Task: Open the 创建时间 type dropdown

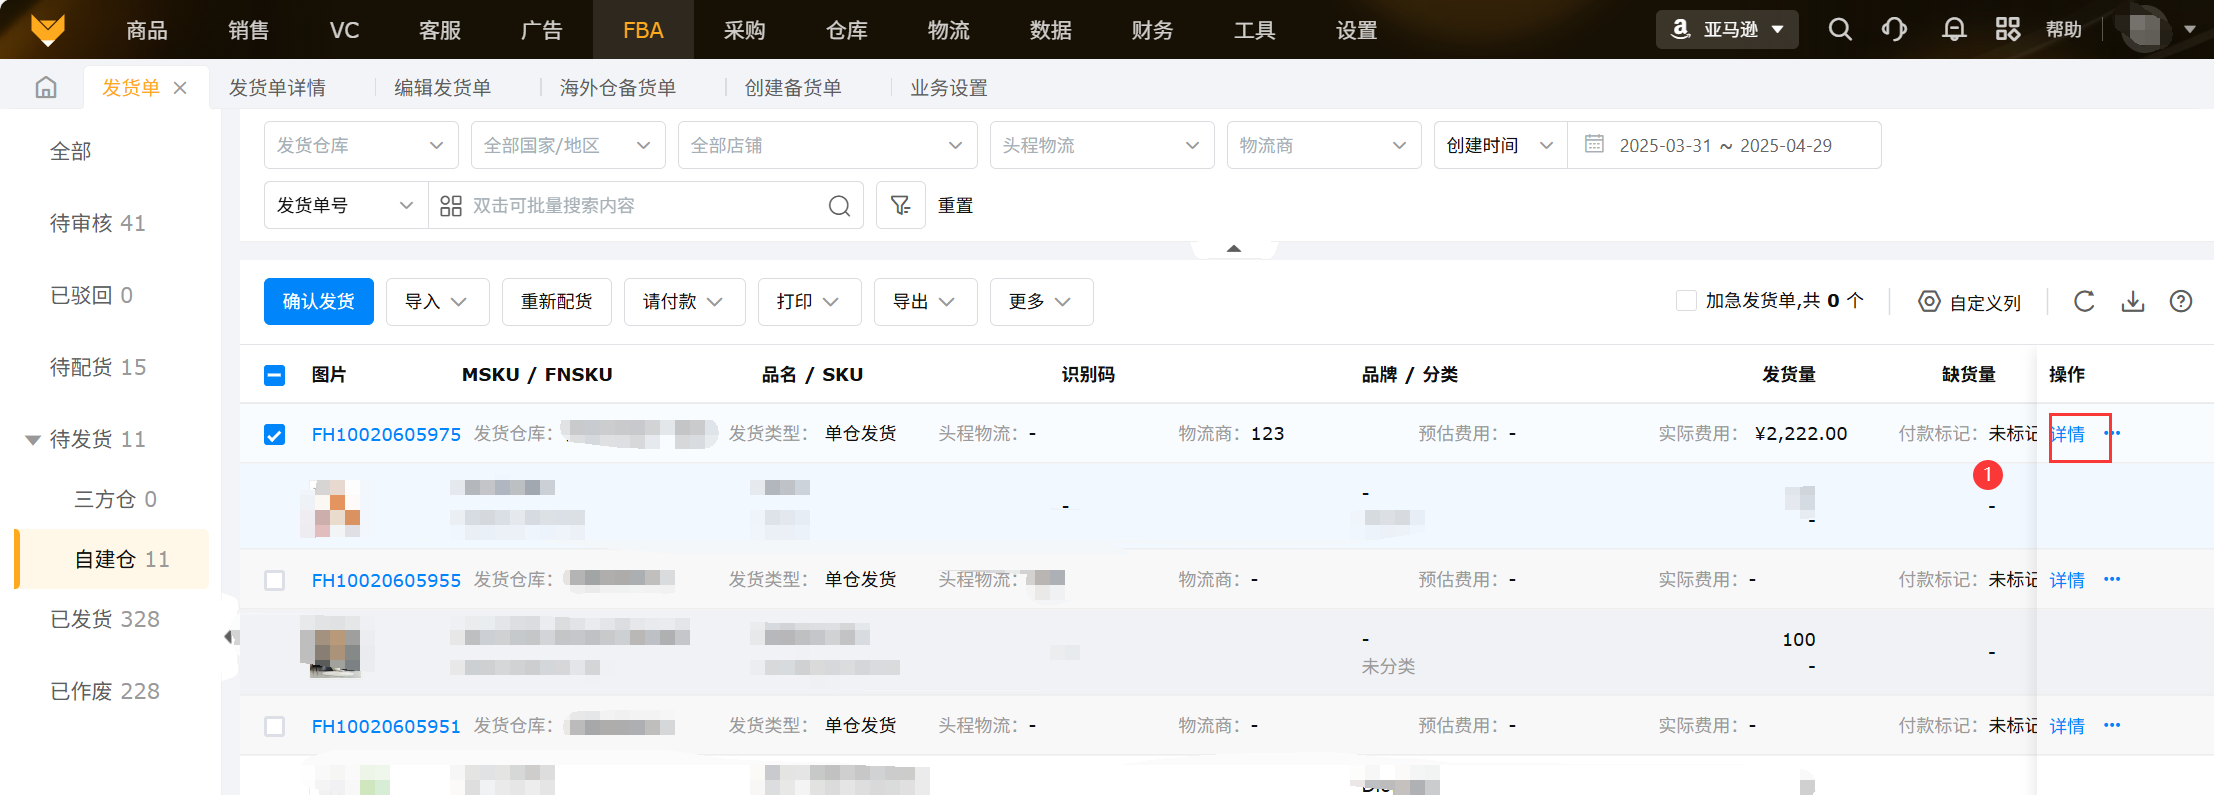Action: 1501,145
